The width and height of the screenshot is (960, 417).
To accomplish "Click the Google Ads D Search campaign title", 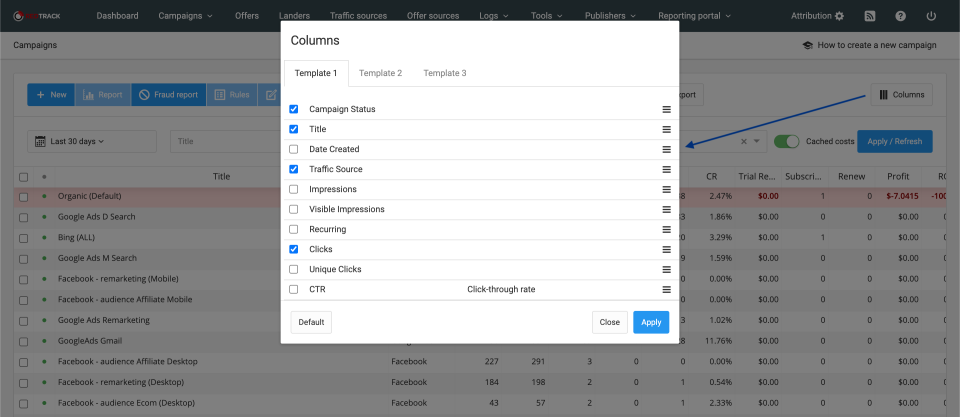I will point(97,217).
